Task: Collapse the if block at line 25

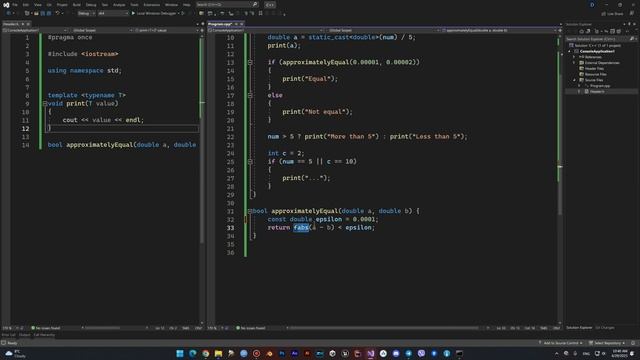Action: tap(250, 162)
